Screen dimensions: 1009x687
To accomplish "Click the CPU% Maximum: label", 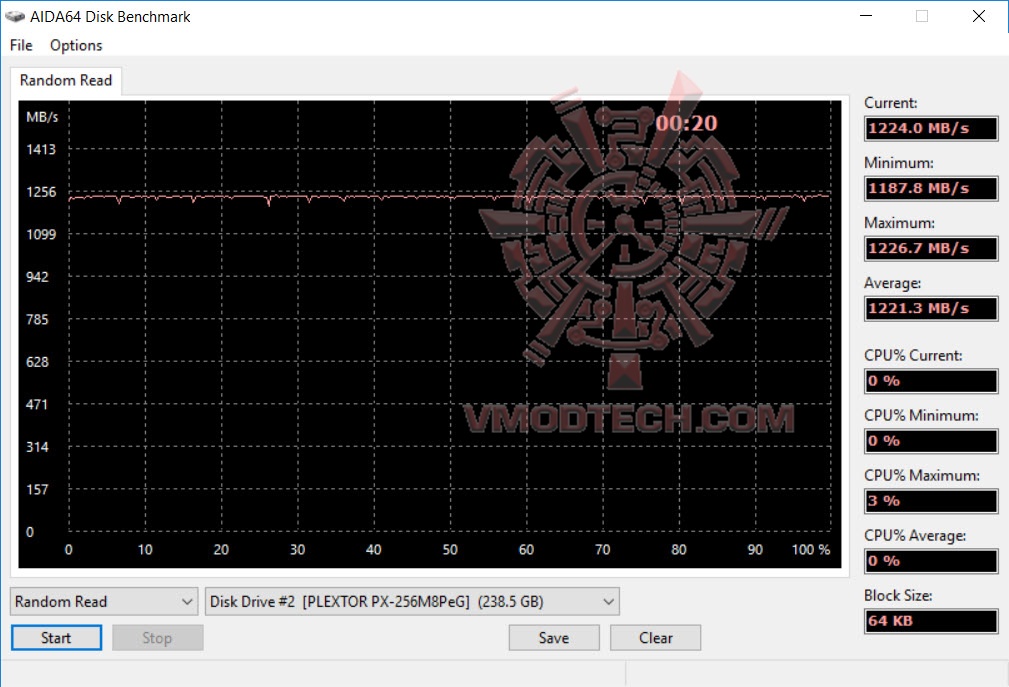I will [x=921, y=475].
